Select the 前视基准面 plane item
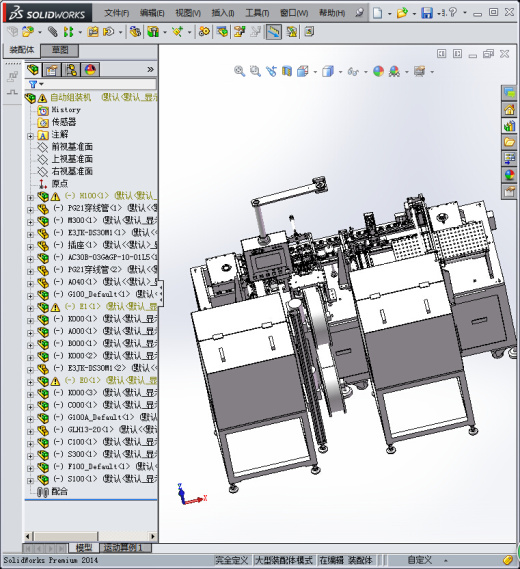The width and height of the screenshot is (520, 569). (72, 147)
